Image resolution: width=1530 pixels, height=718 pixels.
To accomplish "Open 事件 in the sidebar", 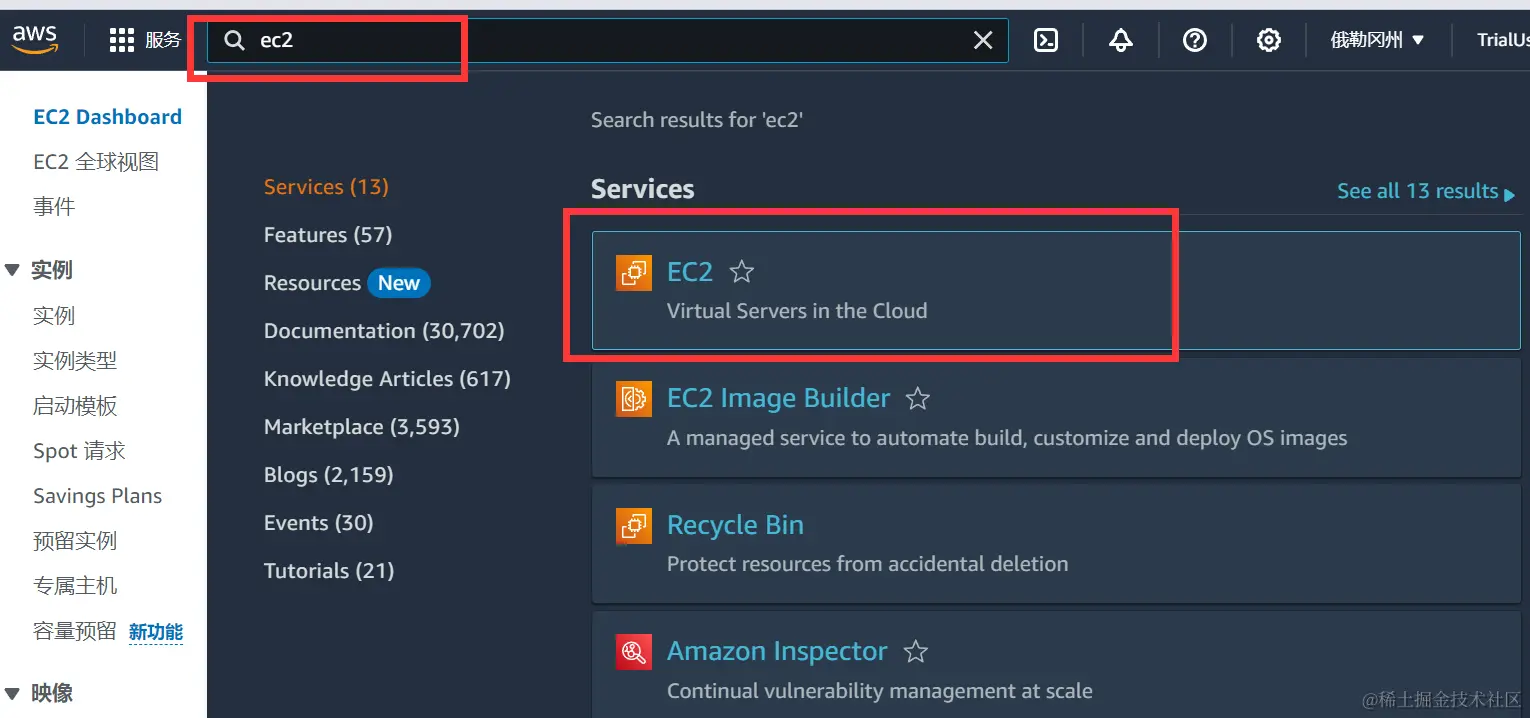I will coord(54,207).
